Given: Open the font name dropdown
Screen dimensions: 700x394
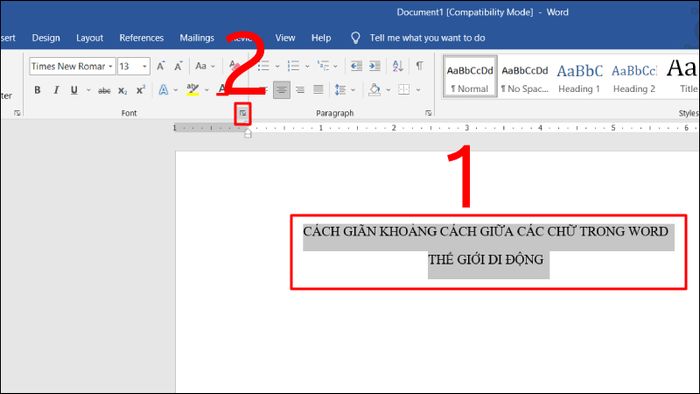Looking at the screenshot, I should [x=110, y=66].
